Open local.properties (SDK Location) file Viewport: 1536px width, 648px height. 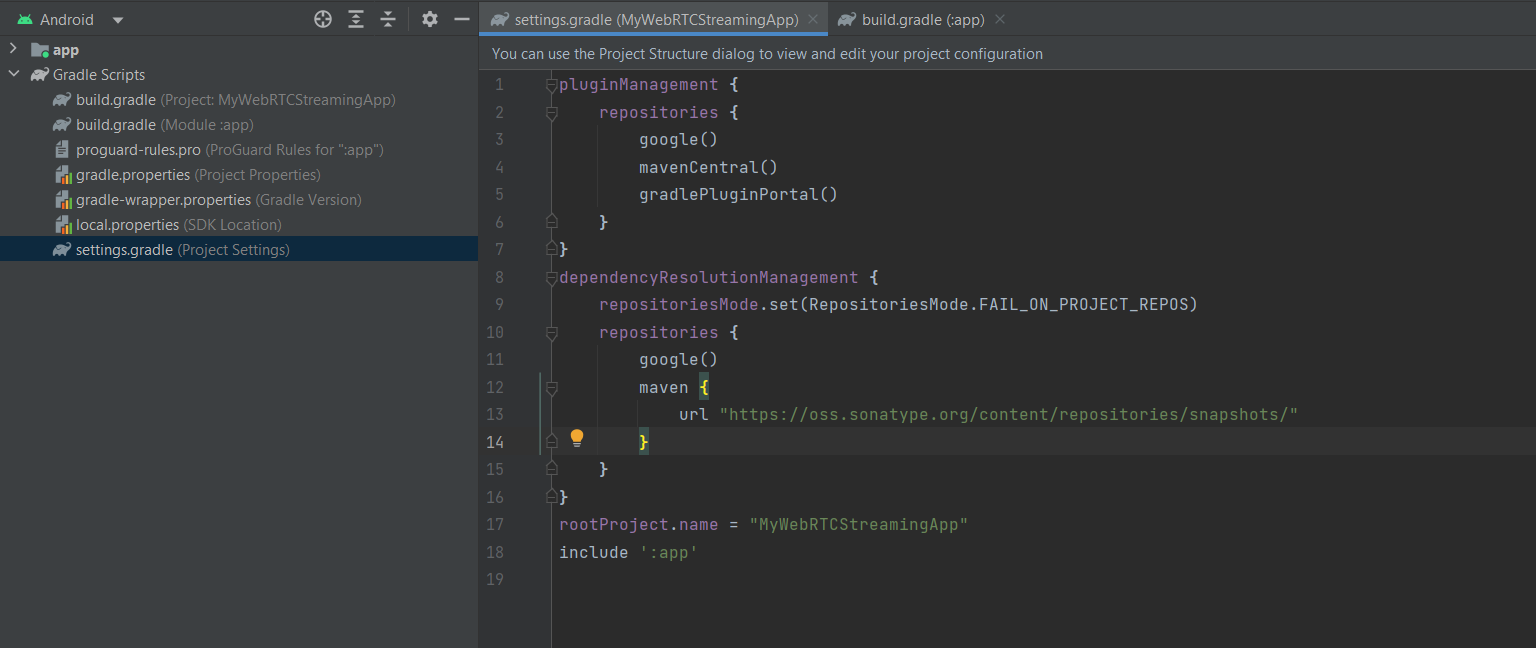click(167, 225)
